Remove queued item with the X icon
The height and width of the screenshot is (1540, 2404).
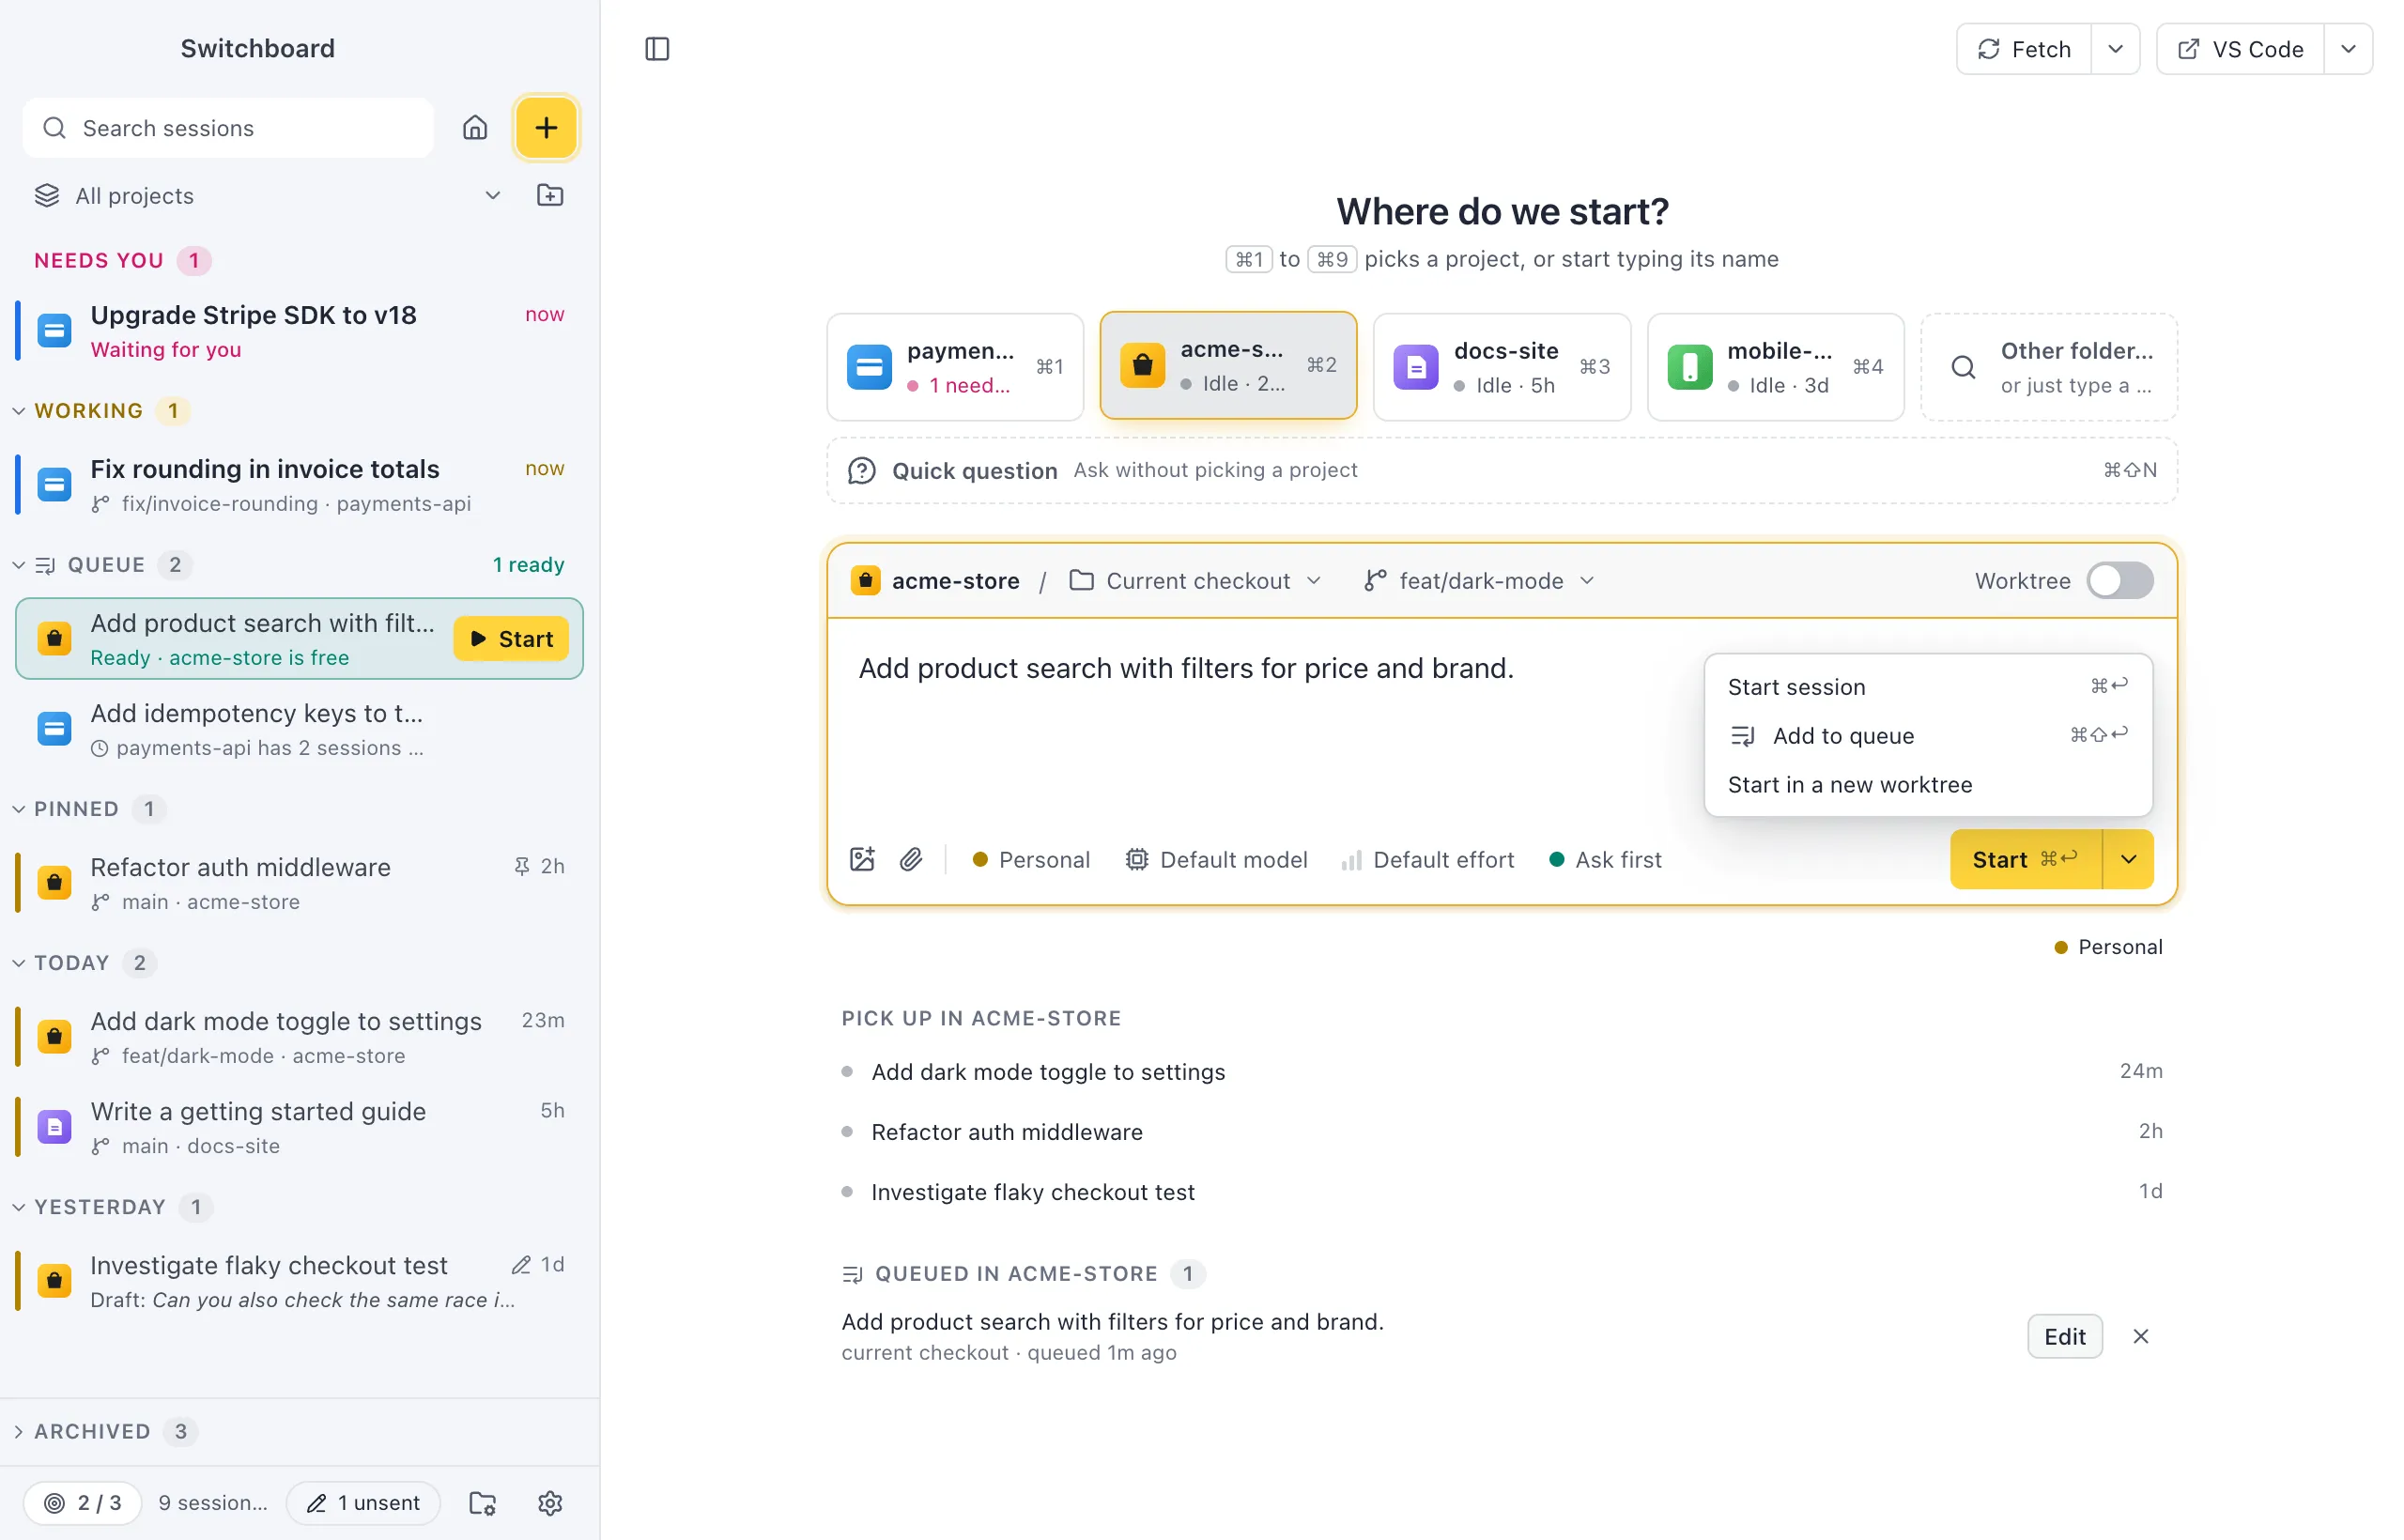2140,1336
